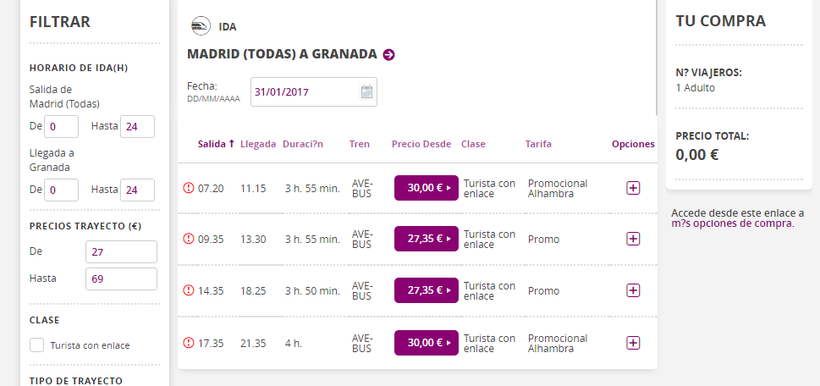The width and height of the screenshot is (820, 386).
Task: Expand options for the 09.35 train
Action: pos(633,239)
